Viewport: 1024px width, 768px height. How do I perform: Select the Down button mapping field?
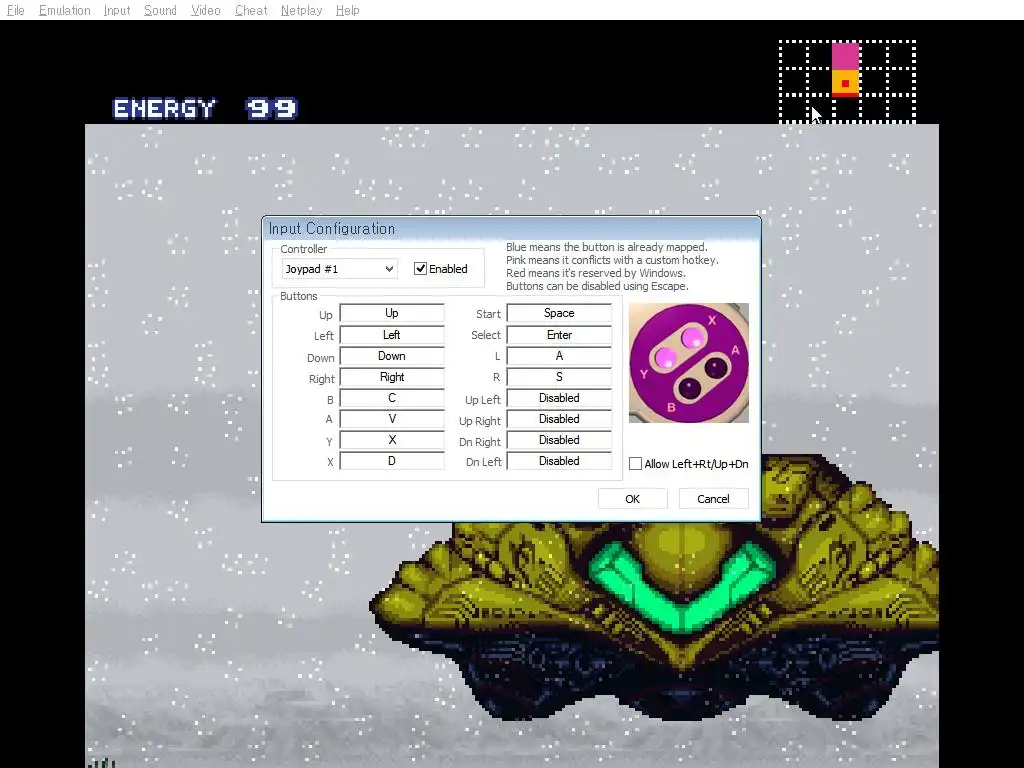click(392, 356)
